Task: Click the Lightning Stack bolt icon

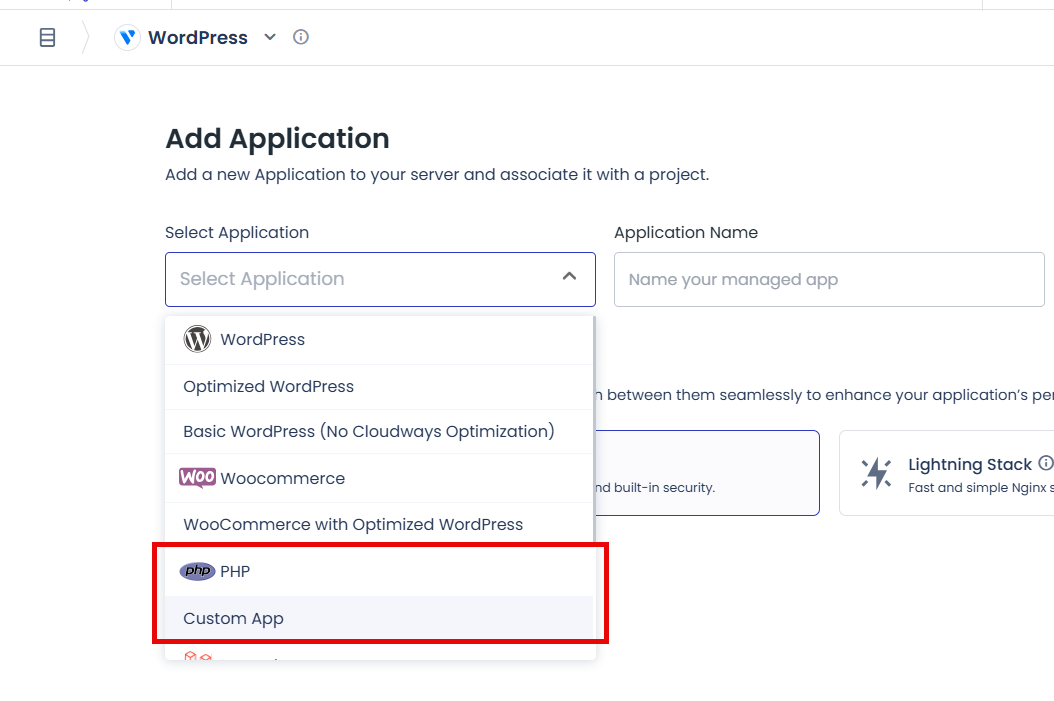Action: [x=877, y=473]
